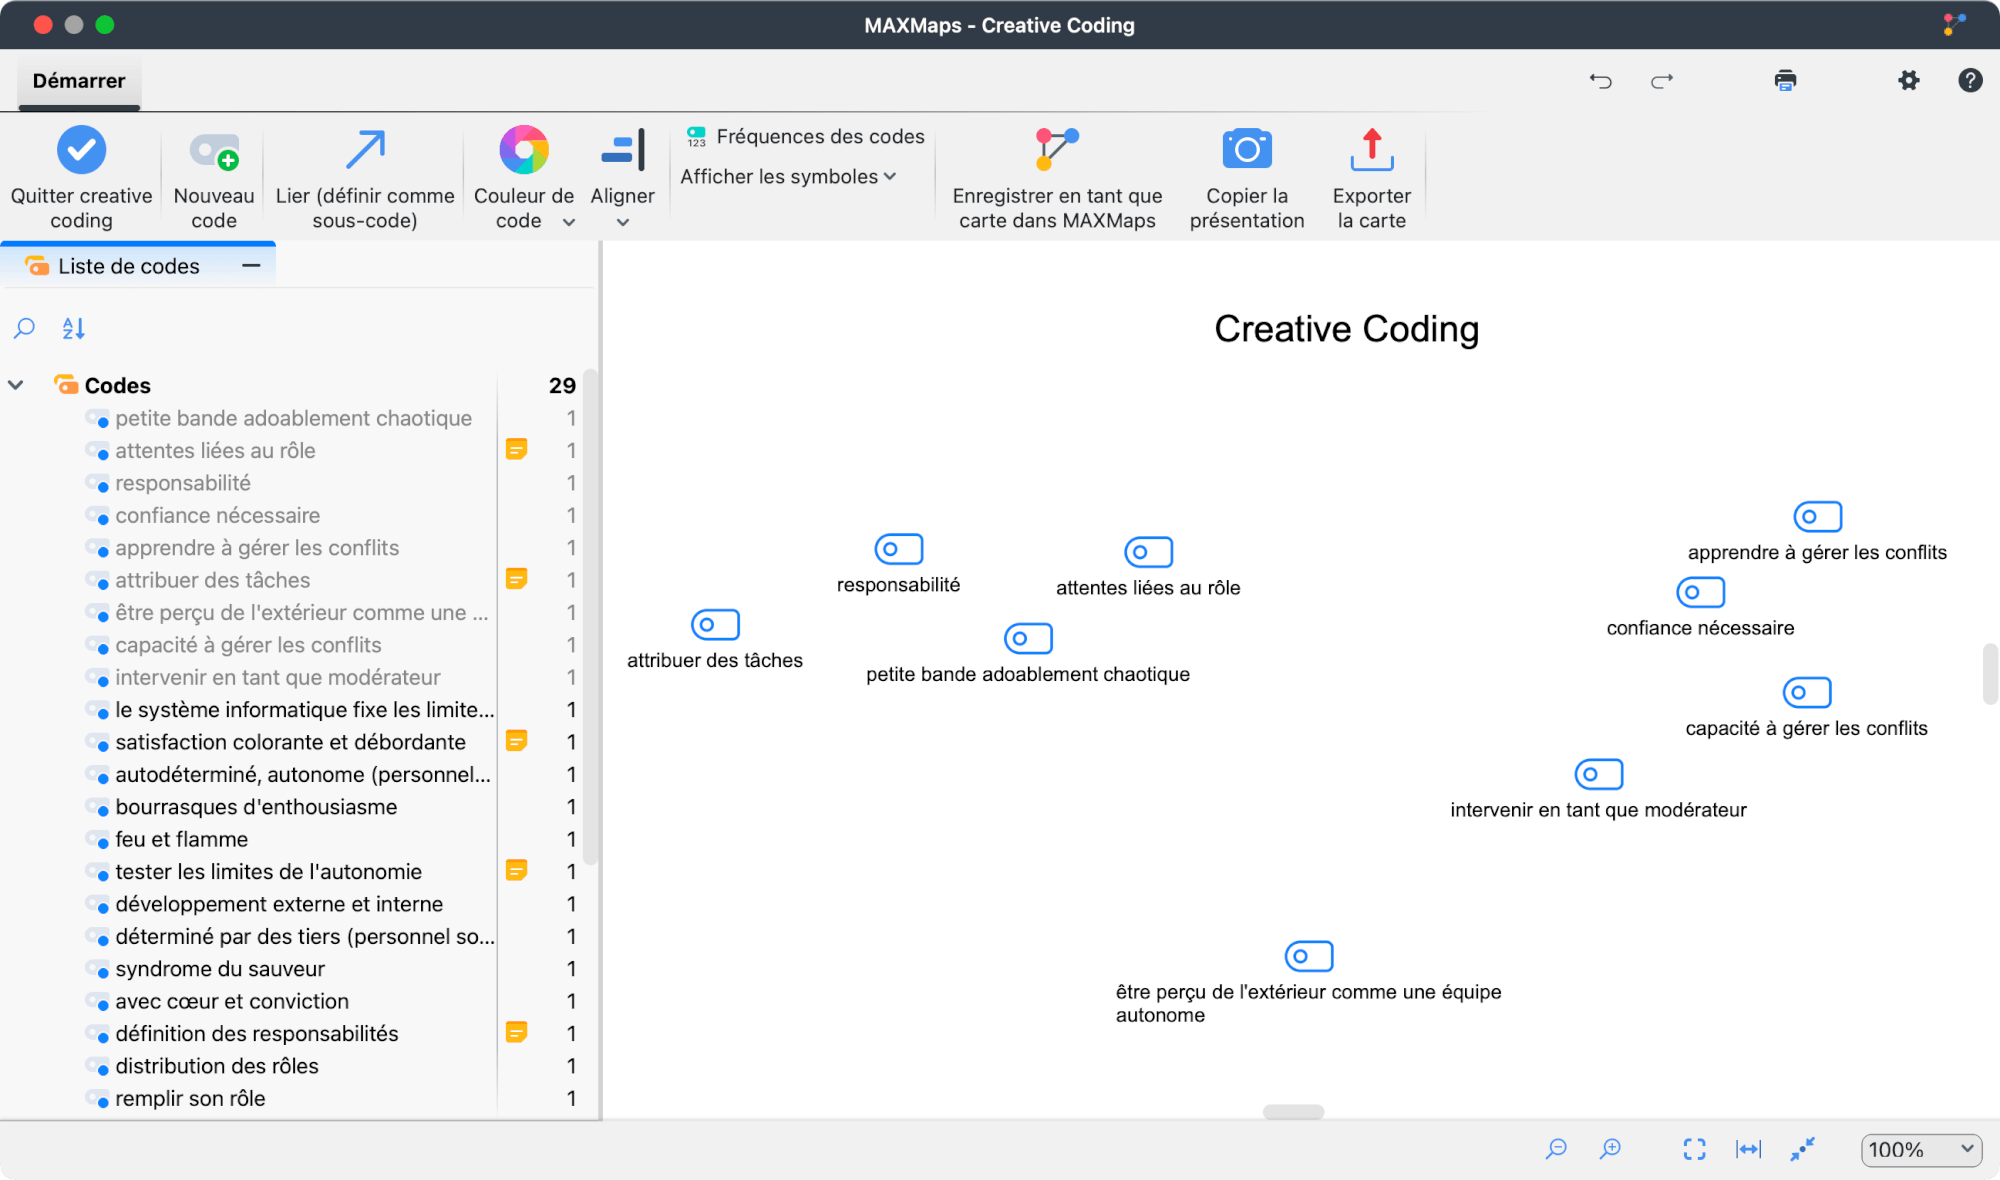Select code bourrasques d'enthousiasme in list

click(256, 807)
